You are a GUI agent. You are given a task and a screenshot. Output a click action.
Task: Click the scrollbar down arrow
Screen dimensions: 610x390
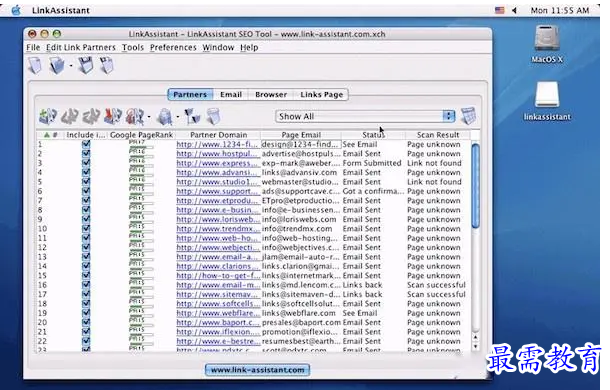point(475,346)
